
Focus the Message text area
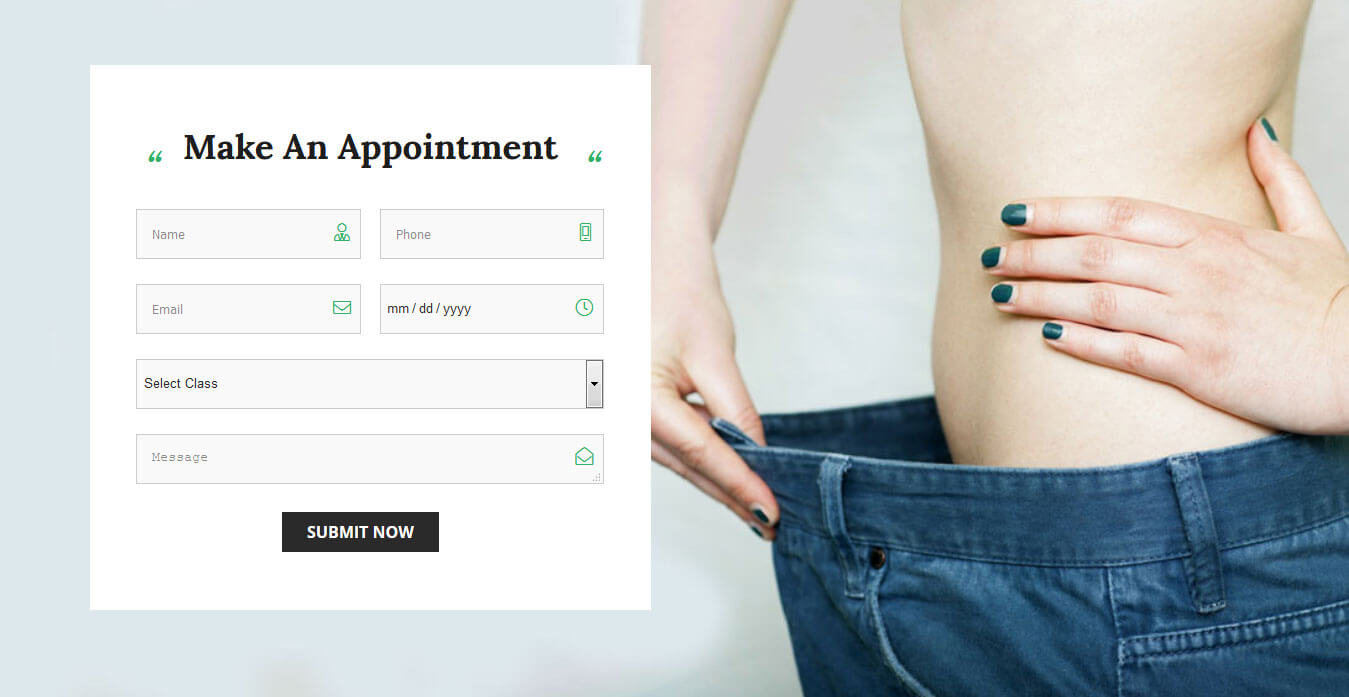click(x=370, y=459)
